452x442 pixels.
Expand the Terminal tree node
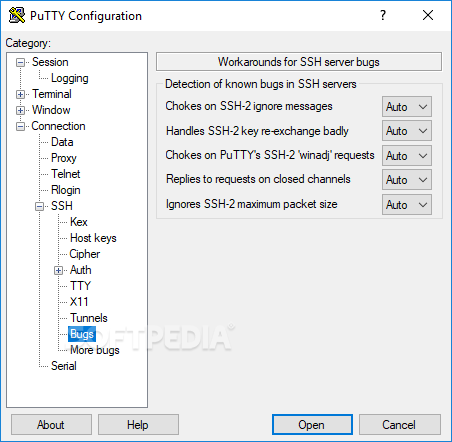pyautogui.click(x=21, y=94)
